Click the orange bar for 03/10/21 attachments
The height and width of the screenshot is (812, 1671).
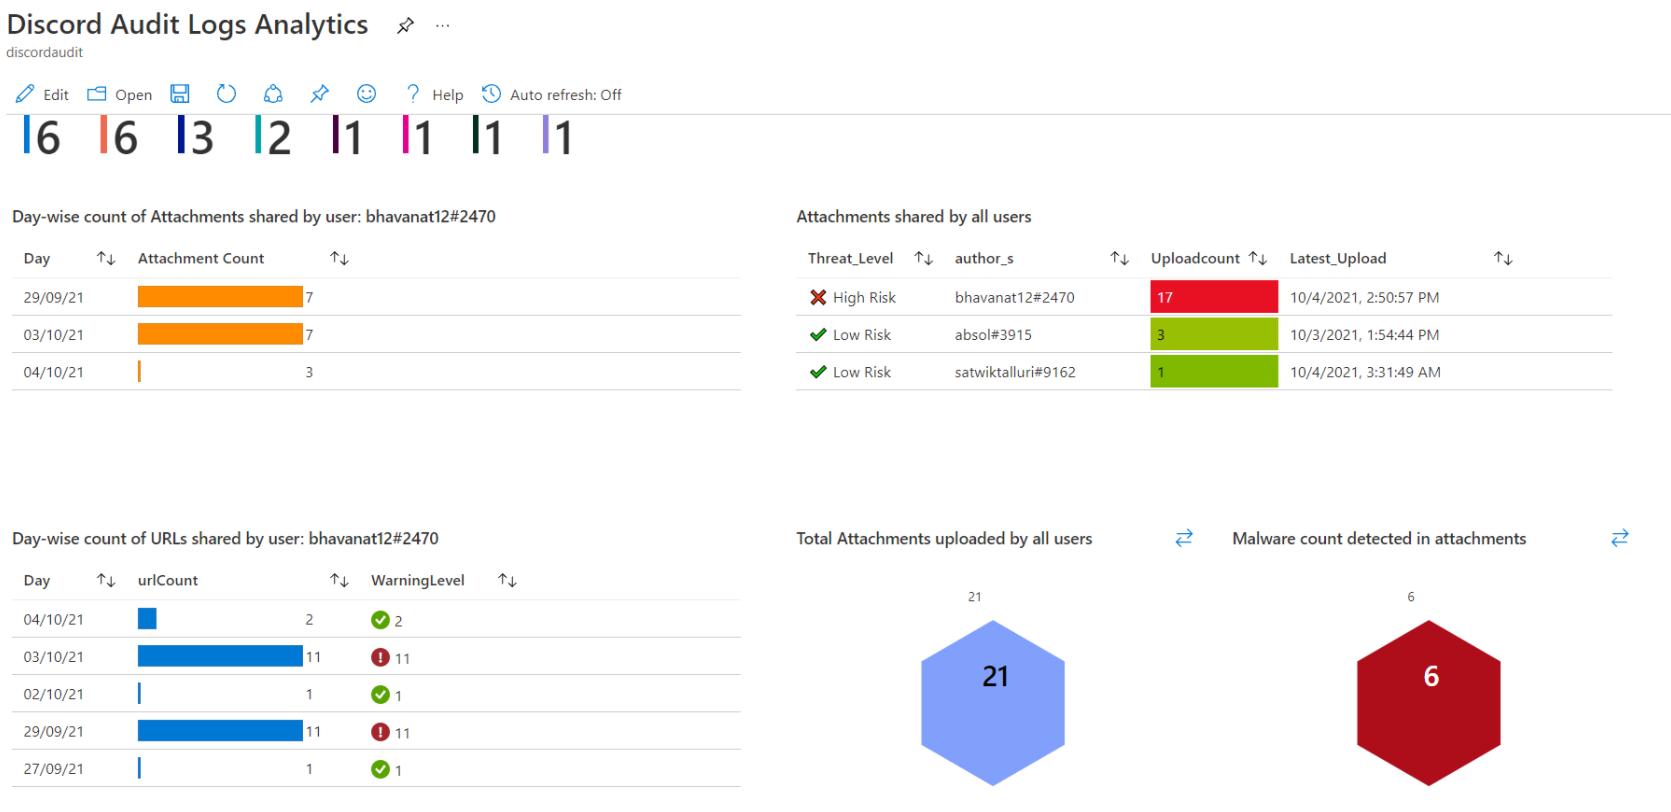pos(220,334)
